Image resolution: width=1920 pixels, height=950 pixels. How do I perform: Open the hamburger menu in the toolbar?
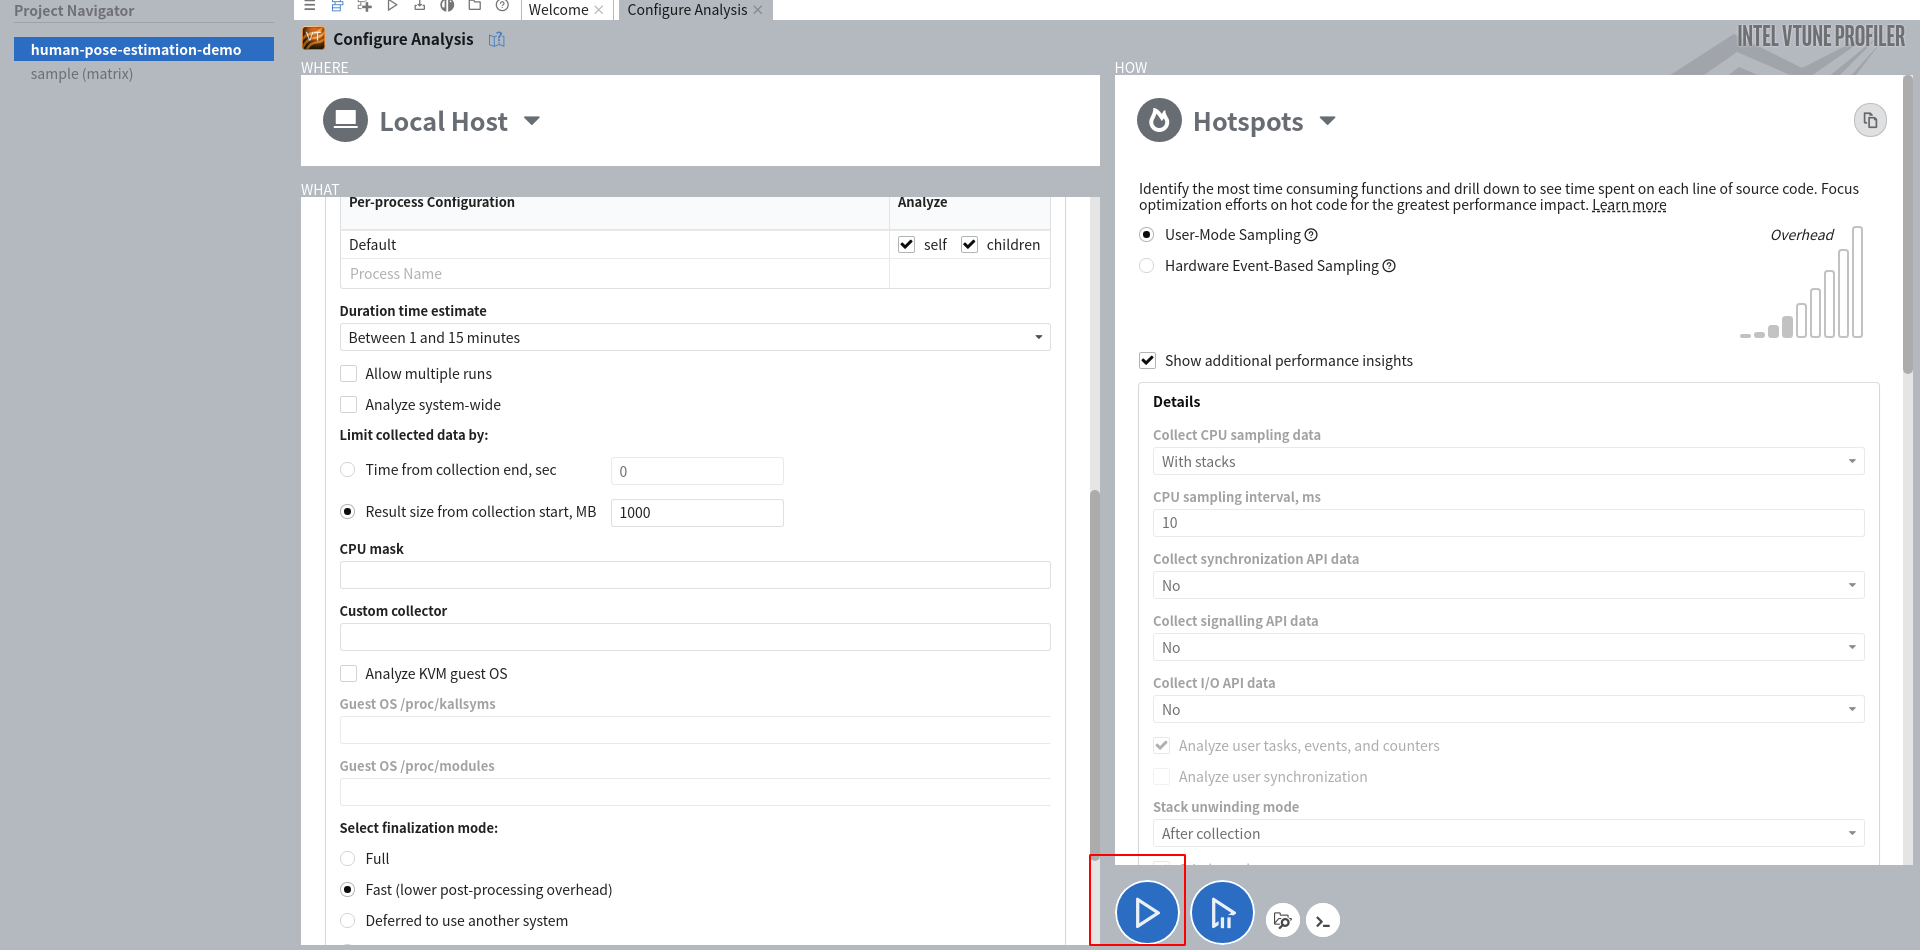click(309, 6)
